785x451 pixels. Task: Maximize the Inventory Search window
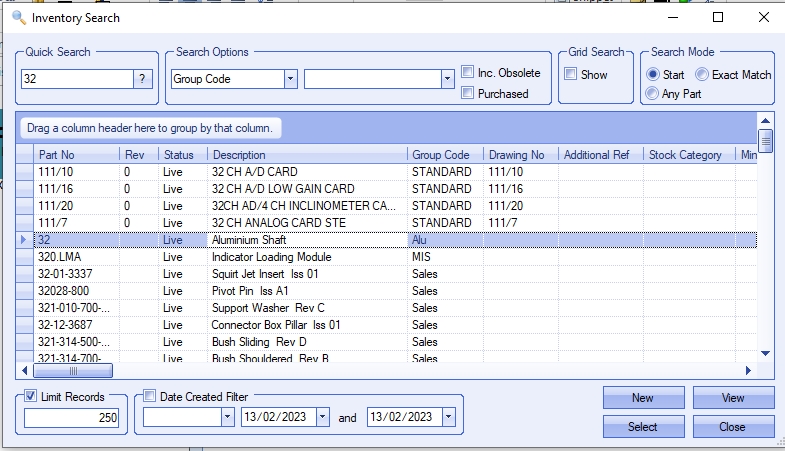(x=718, y=17)
